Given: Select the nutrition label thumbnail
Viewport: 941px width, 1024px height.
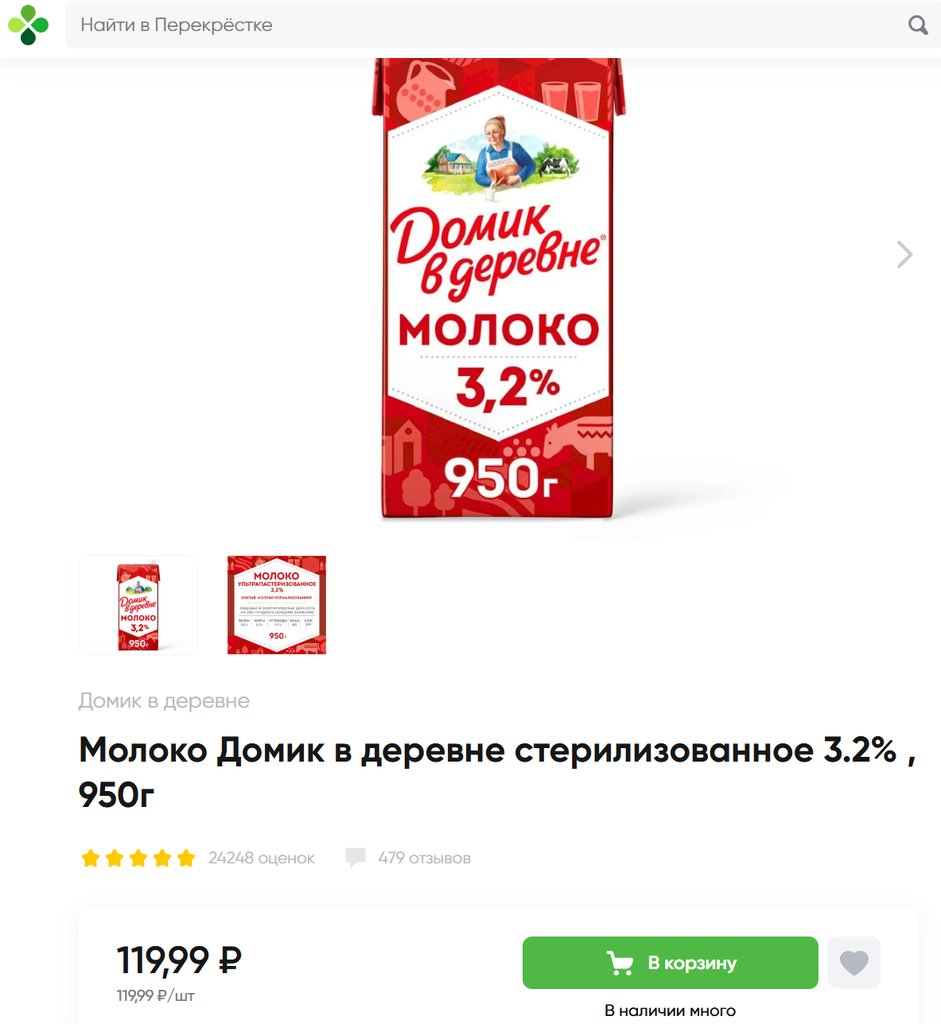Looking at the screenshot, I should (x=276, y=605).
